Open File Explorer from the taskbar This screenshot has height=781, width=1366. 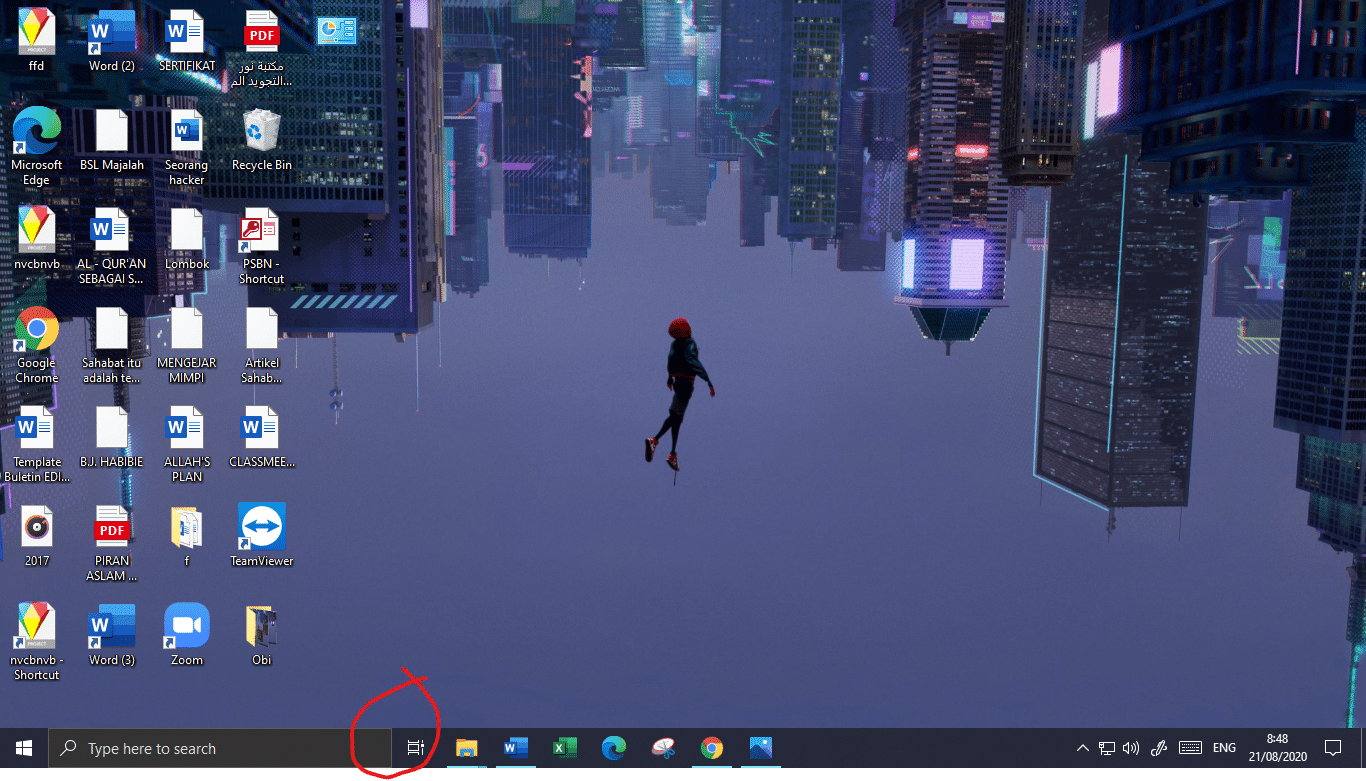click(x=466, y=748)
